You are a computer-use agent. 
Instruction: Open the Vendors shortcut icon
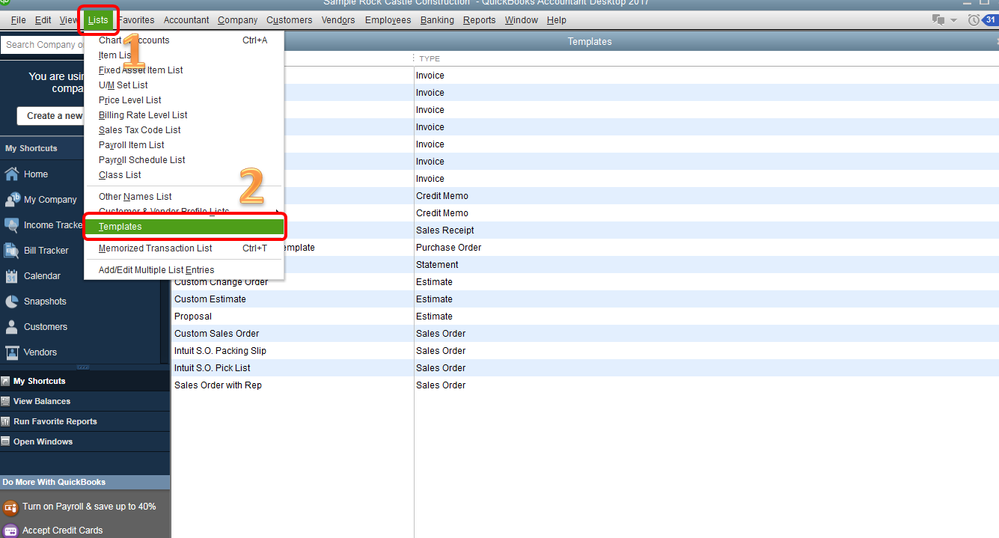[11, 353]
